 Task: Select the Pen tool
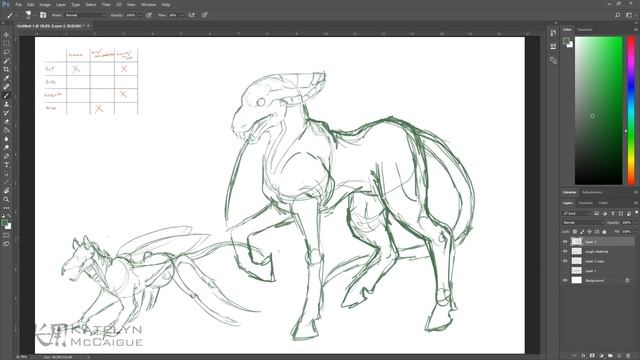pyautogui.click(x=6, y=156)
